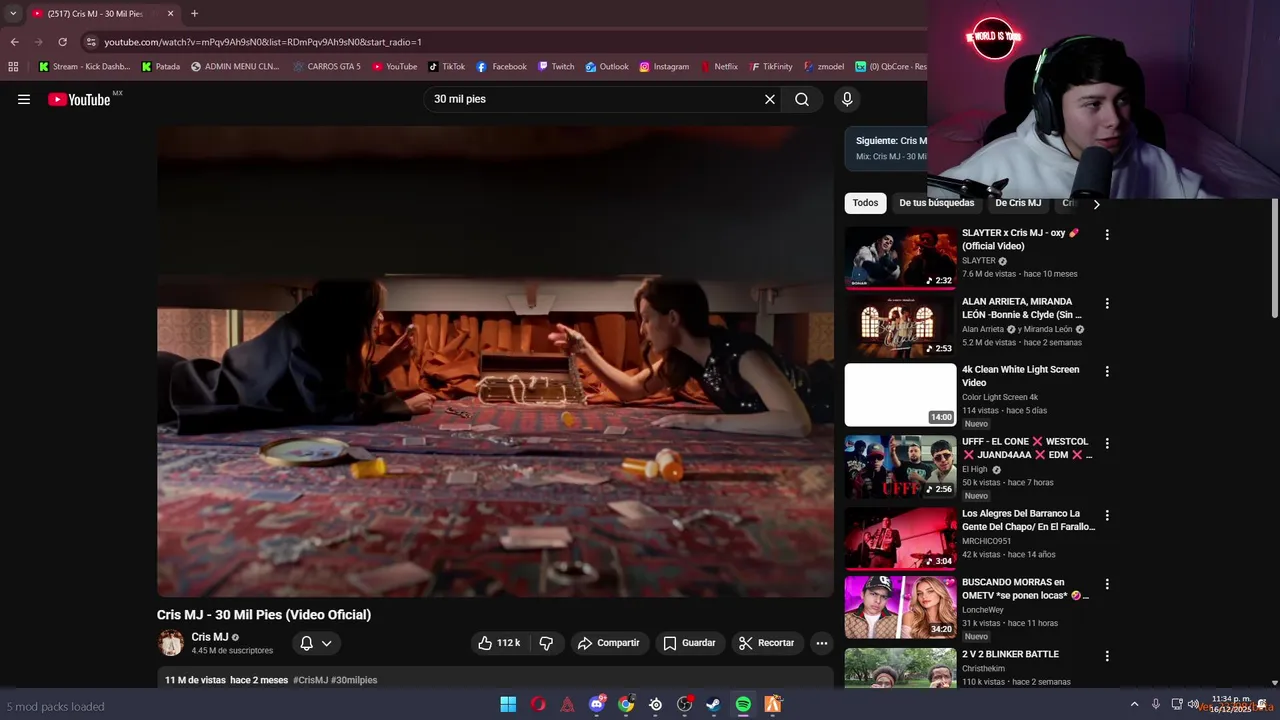Like the video with thumbs up
Image resolution: width=1280 pixels, height=720 pixels.
tap(499, 643)
